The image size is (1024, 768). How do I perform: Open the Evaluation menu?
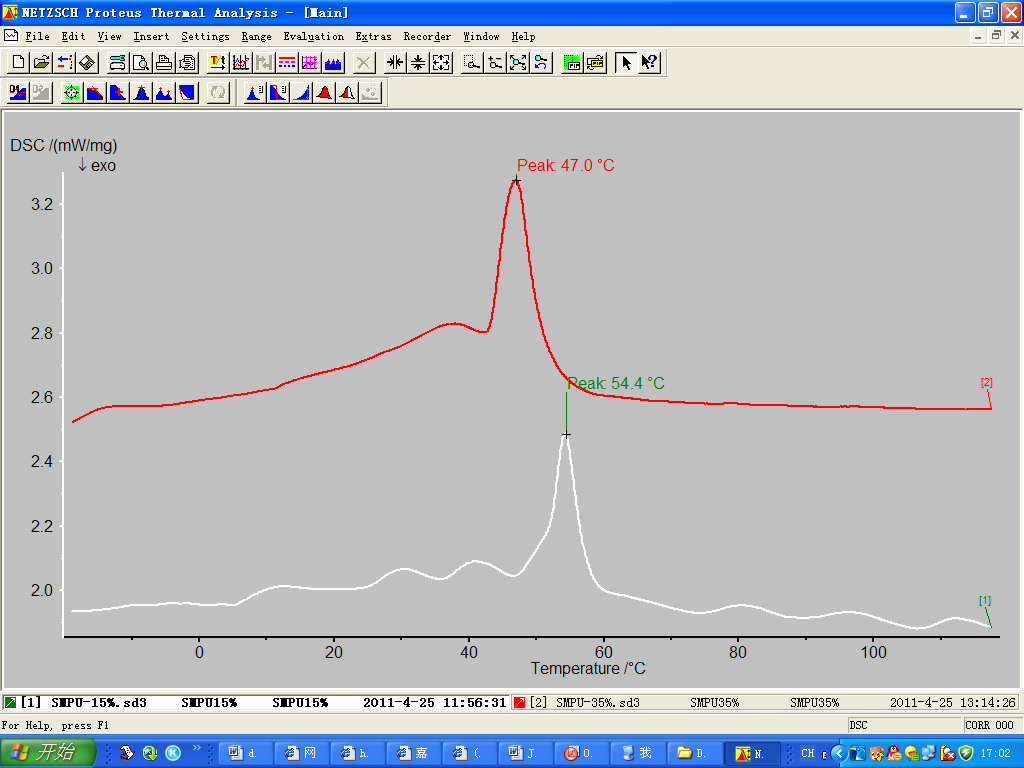click(313, 37)
